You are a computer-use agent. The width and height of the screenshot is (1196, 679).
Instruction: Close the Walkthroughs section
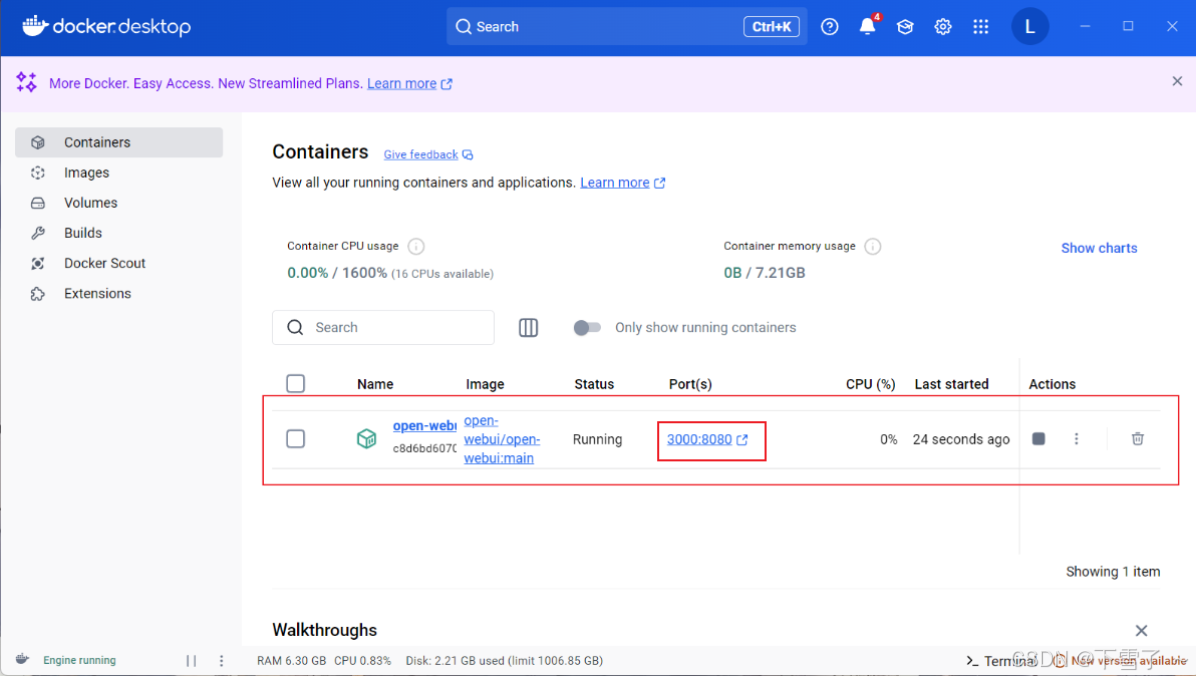[x=1141, y=633]
